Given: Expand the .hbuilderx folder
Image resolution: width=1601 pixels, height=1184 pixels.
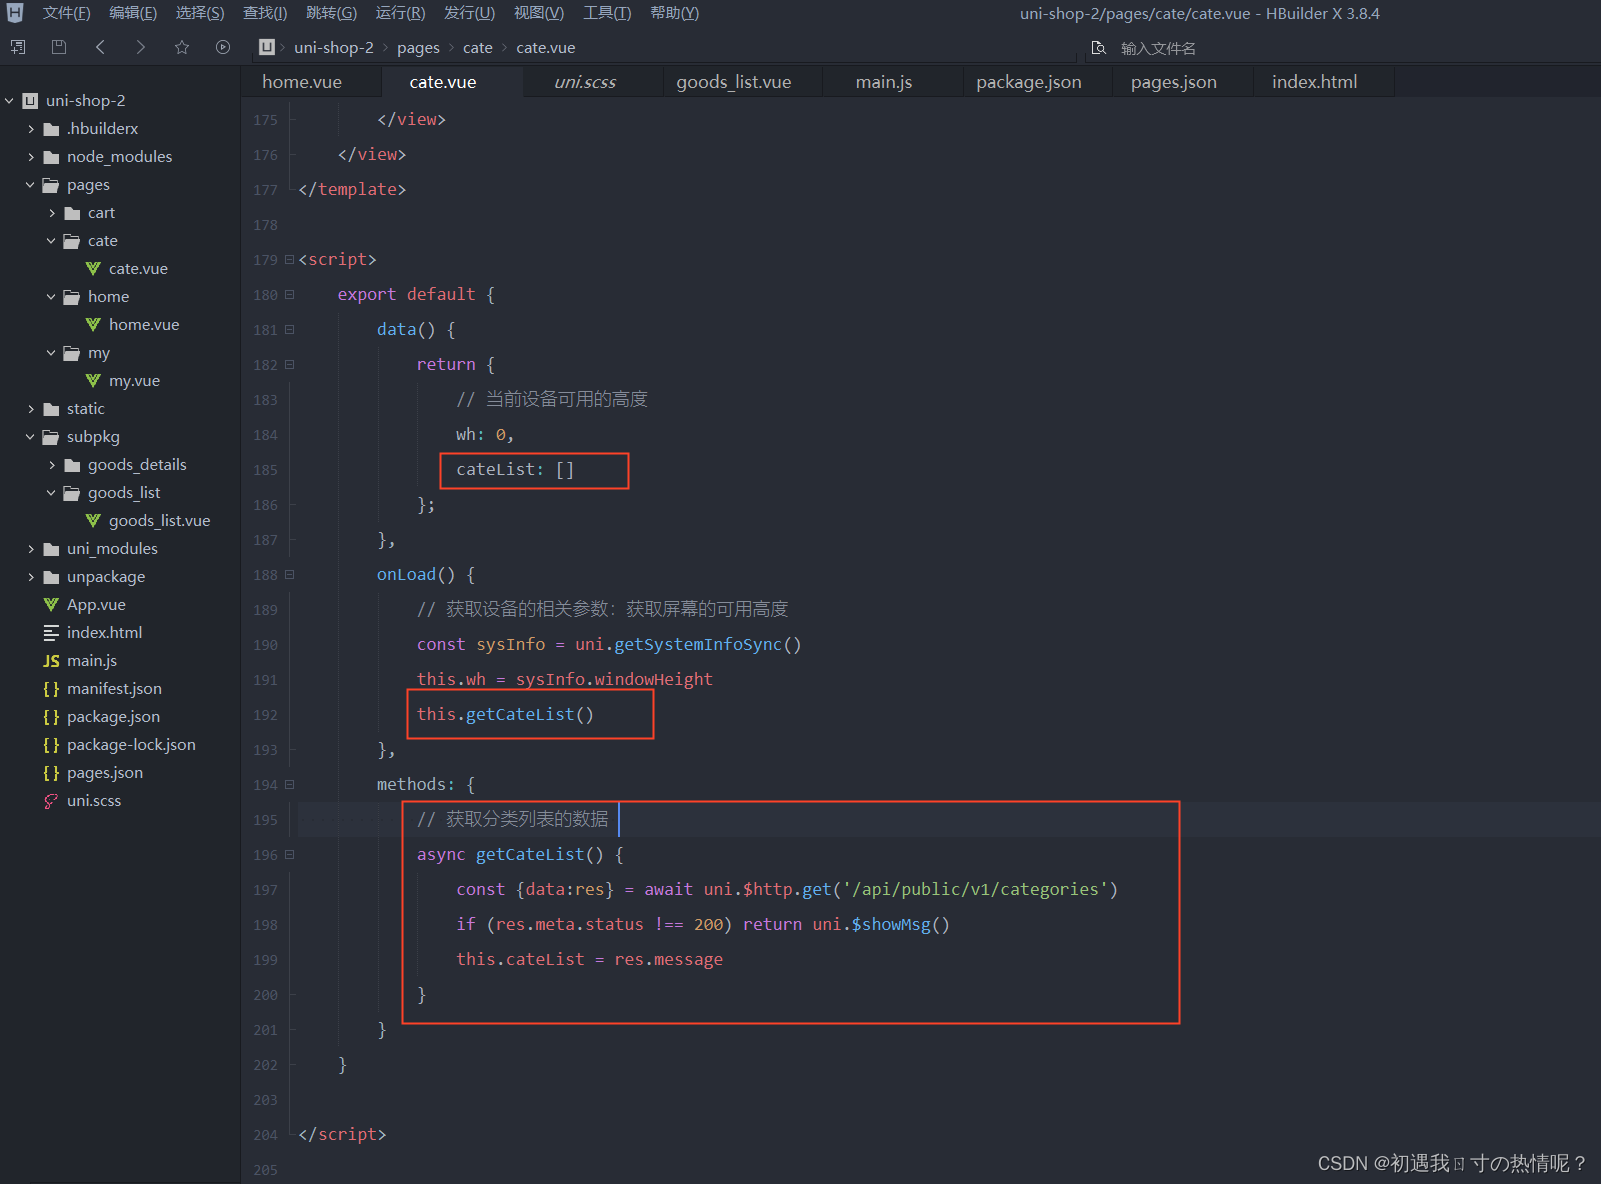Looking at the screenshot, I should point(30,128).
